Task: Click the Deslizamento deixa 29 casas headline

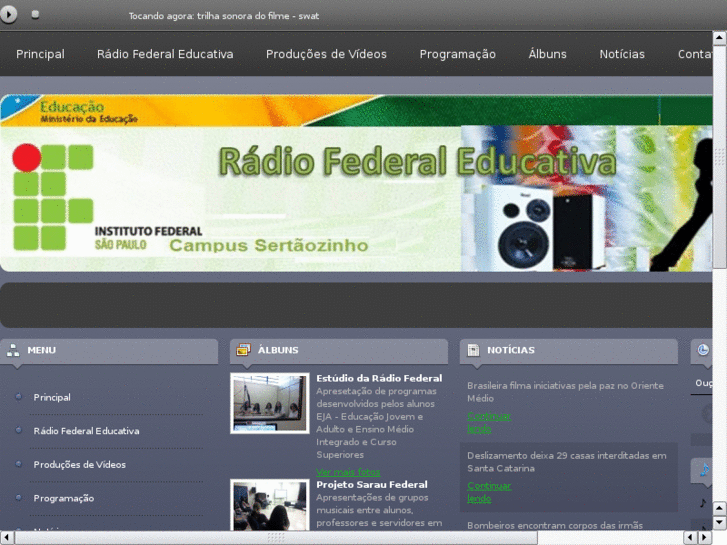Action: point(567,462)
